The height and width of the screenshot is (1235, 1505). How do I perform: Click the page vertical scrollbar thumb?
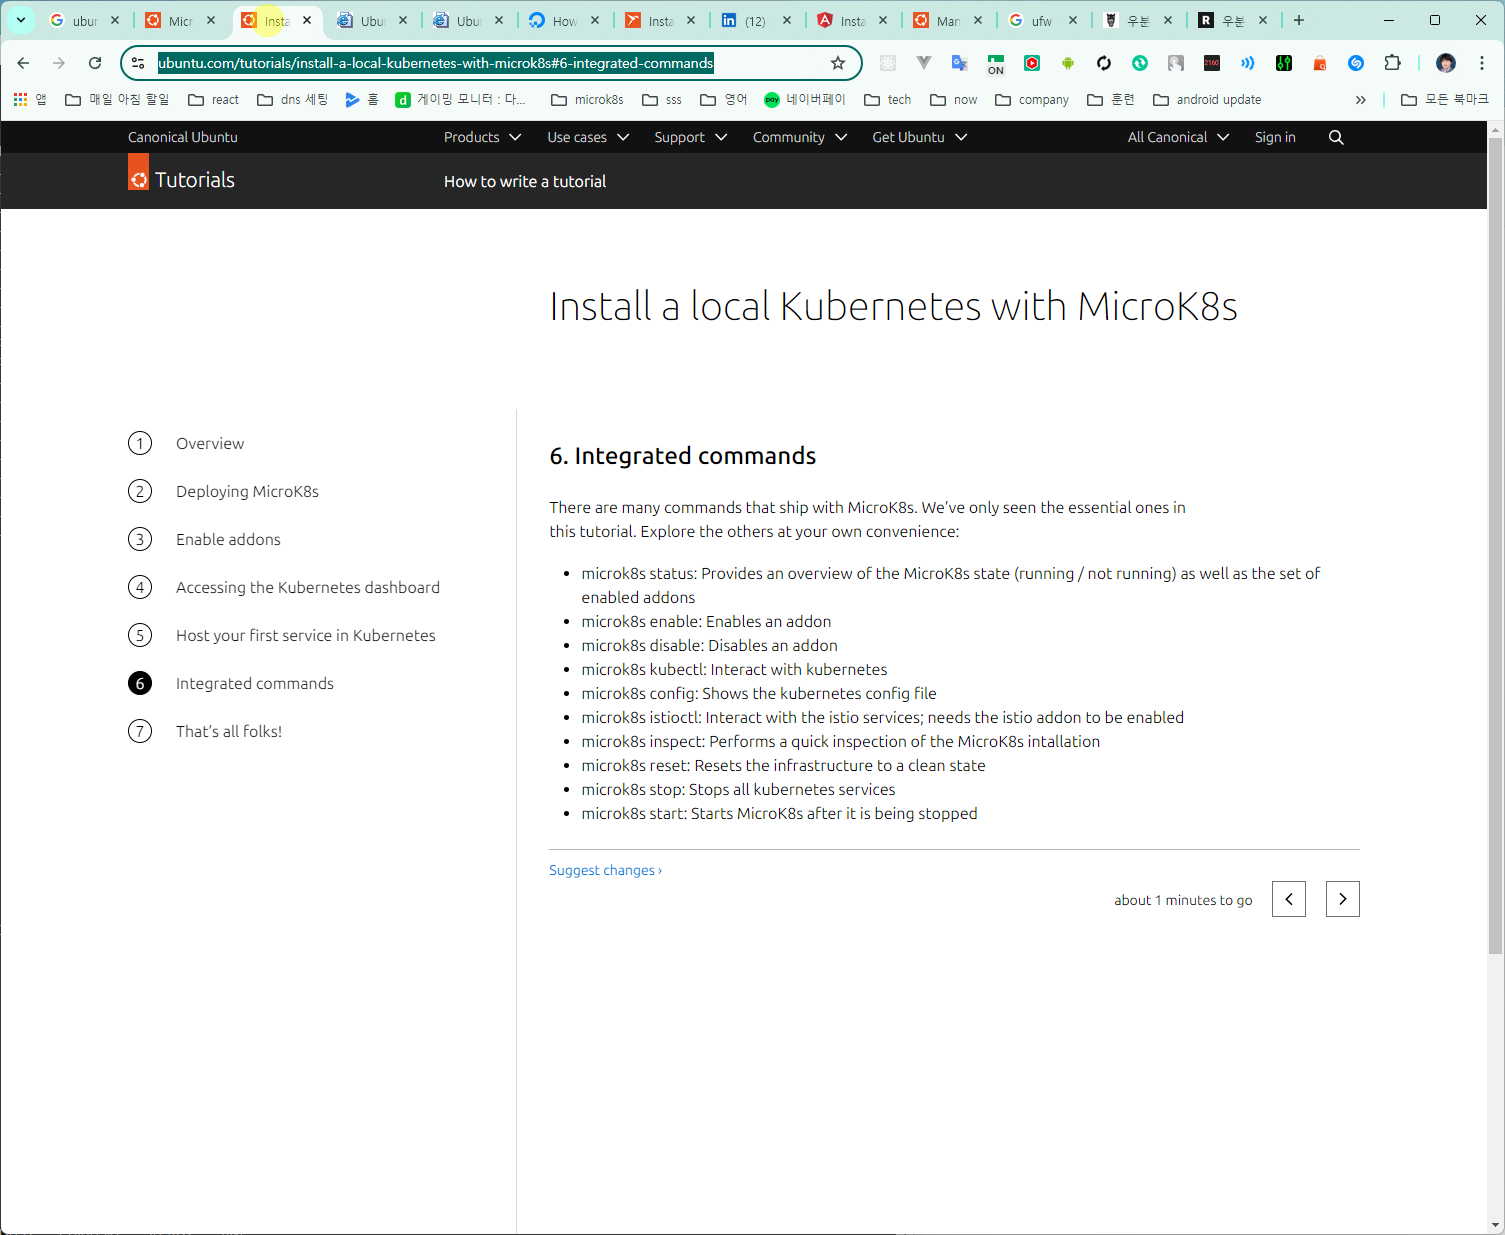tap(1496, 545)
